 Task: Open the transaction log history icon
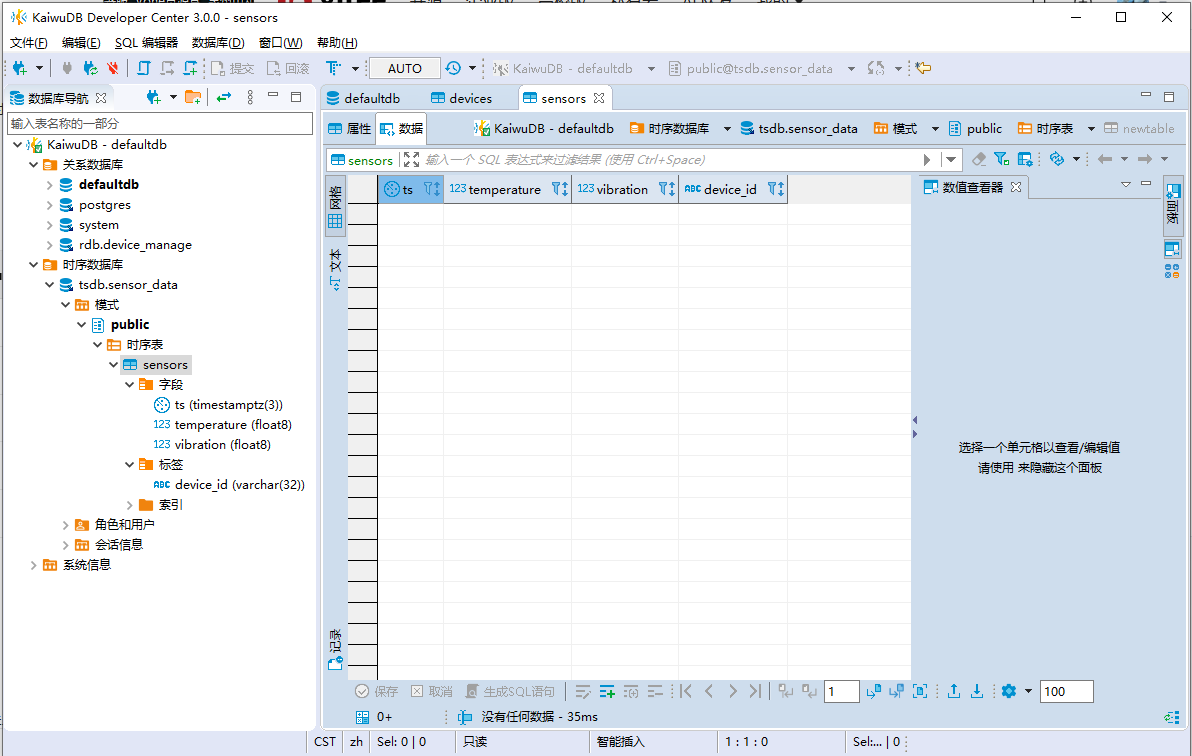453,68
